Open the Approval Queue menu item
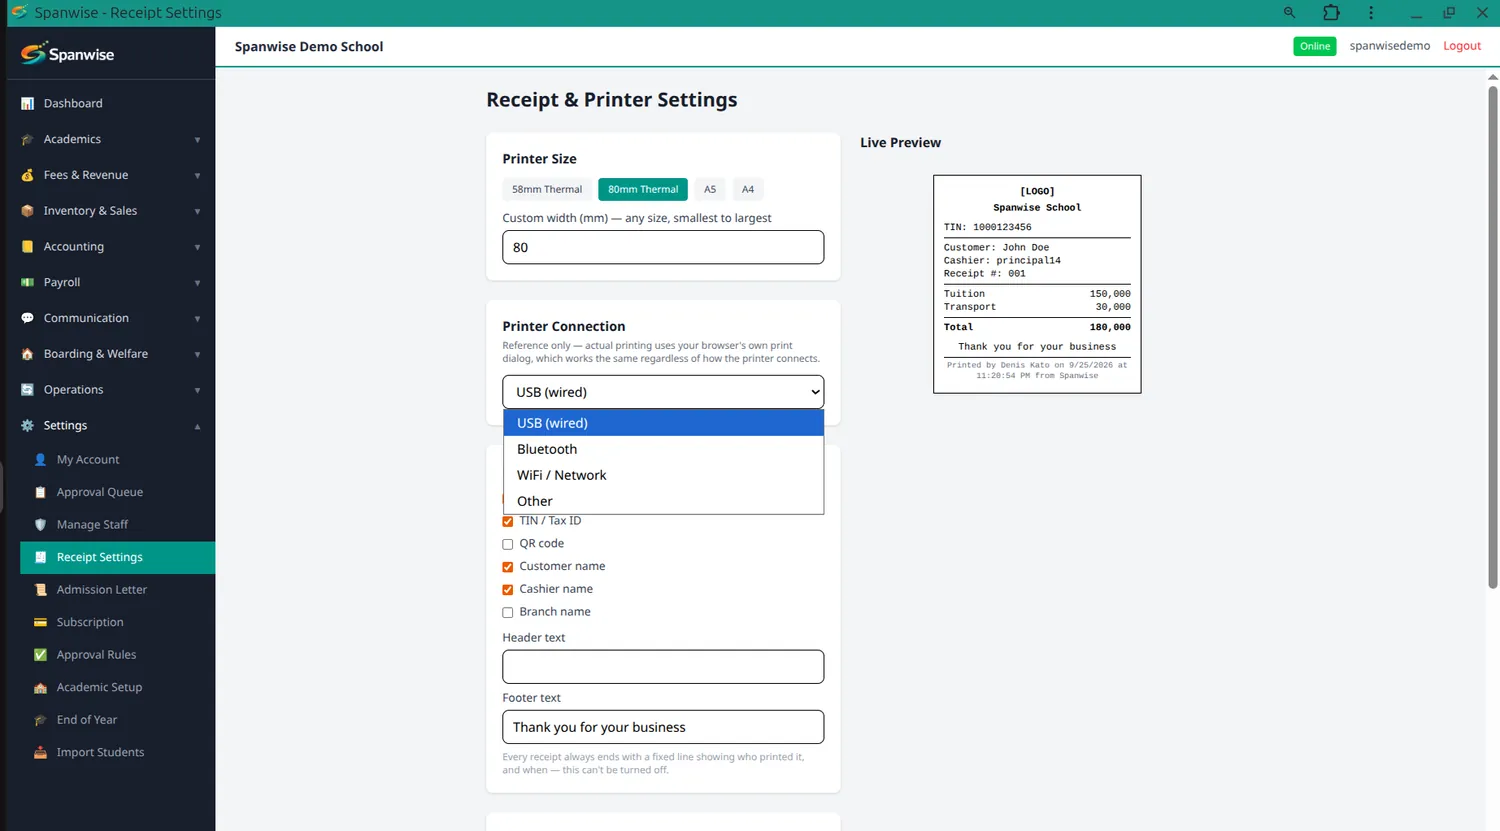The height and width of the screenshot is (831, 1500). coord(118,492)
